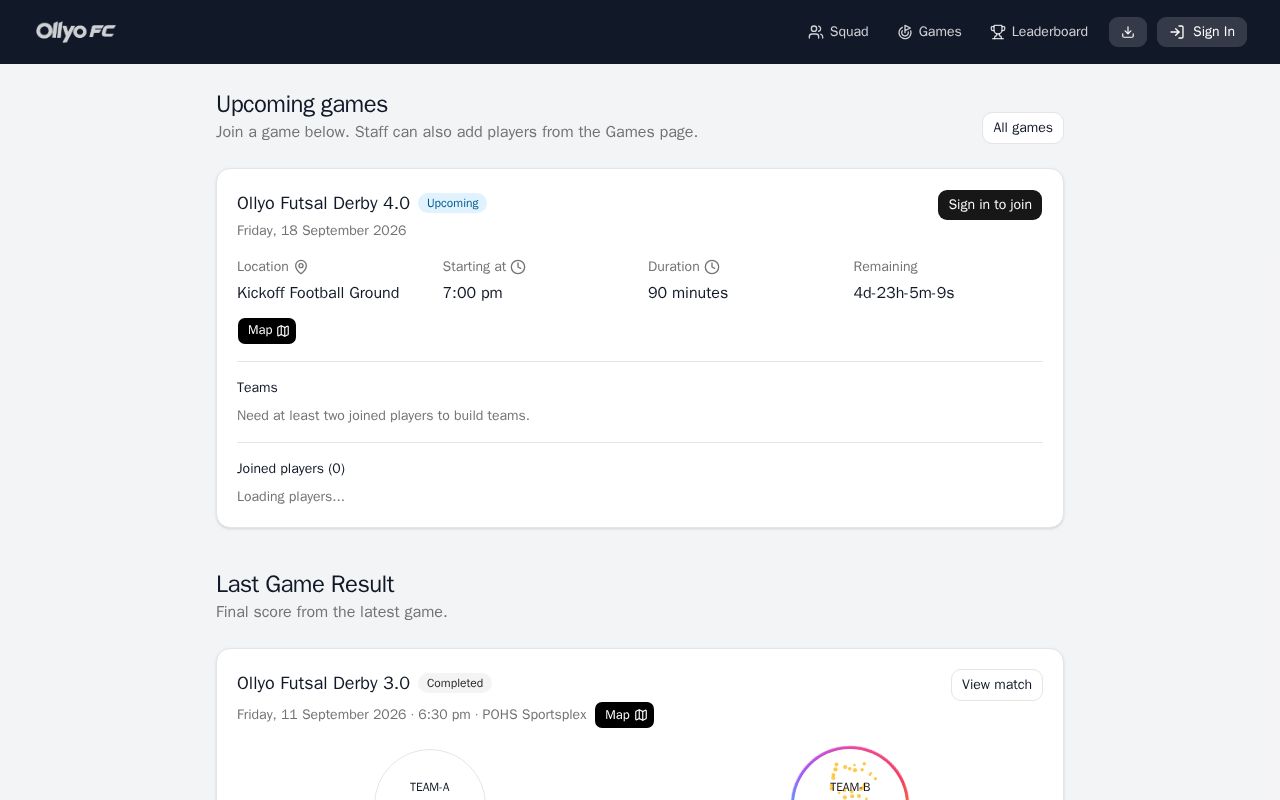This screenshot has height=800, width=1280.
Task: Click the Joined players (0) heading
Action: pyautogui.click(x=291, y=469)
